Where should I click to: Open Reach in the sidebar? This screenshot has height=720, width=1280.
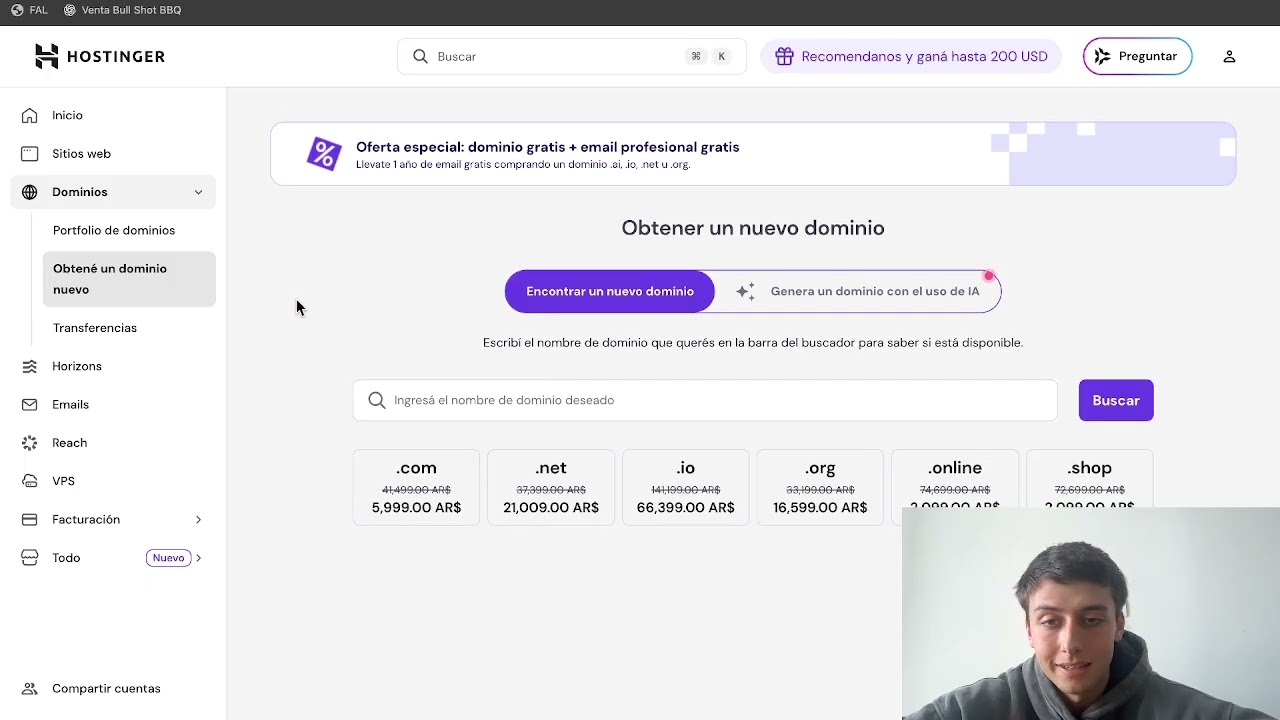113,443
